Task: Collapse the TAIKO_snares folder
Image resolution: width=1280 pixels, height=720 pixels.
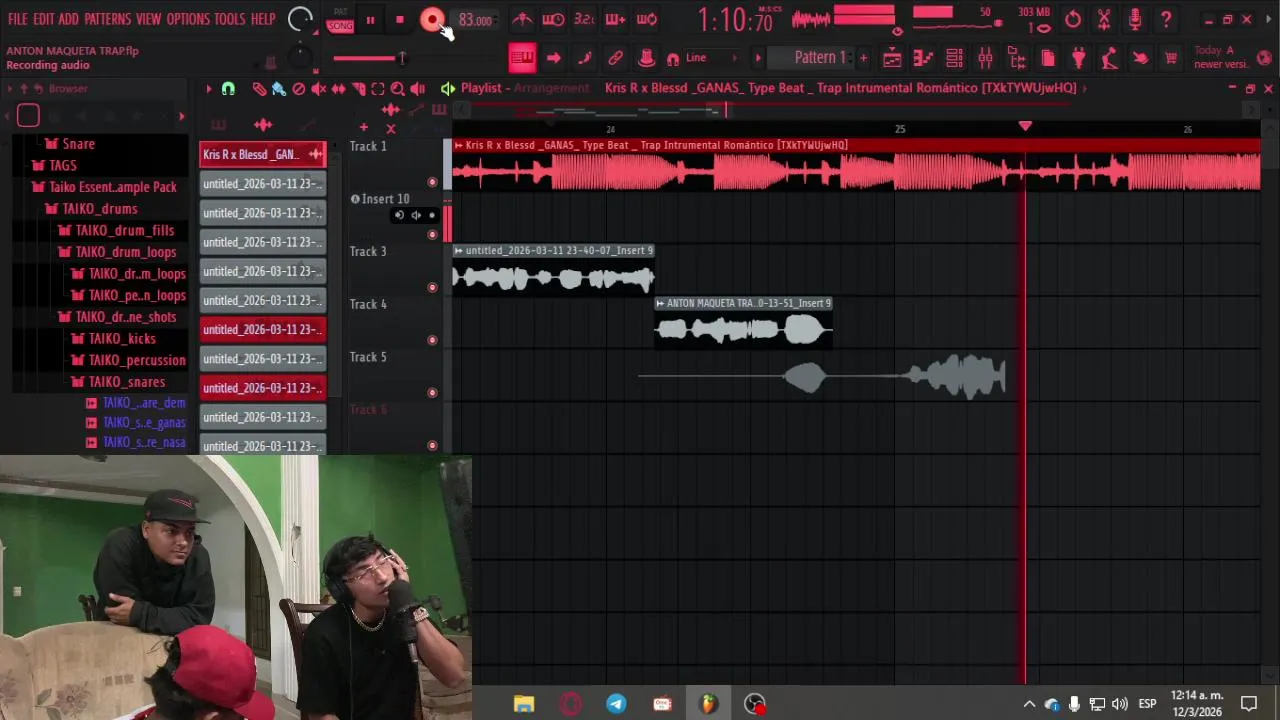Action: (x=117, y=382)
